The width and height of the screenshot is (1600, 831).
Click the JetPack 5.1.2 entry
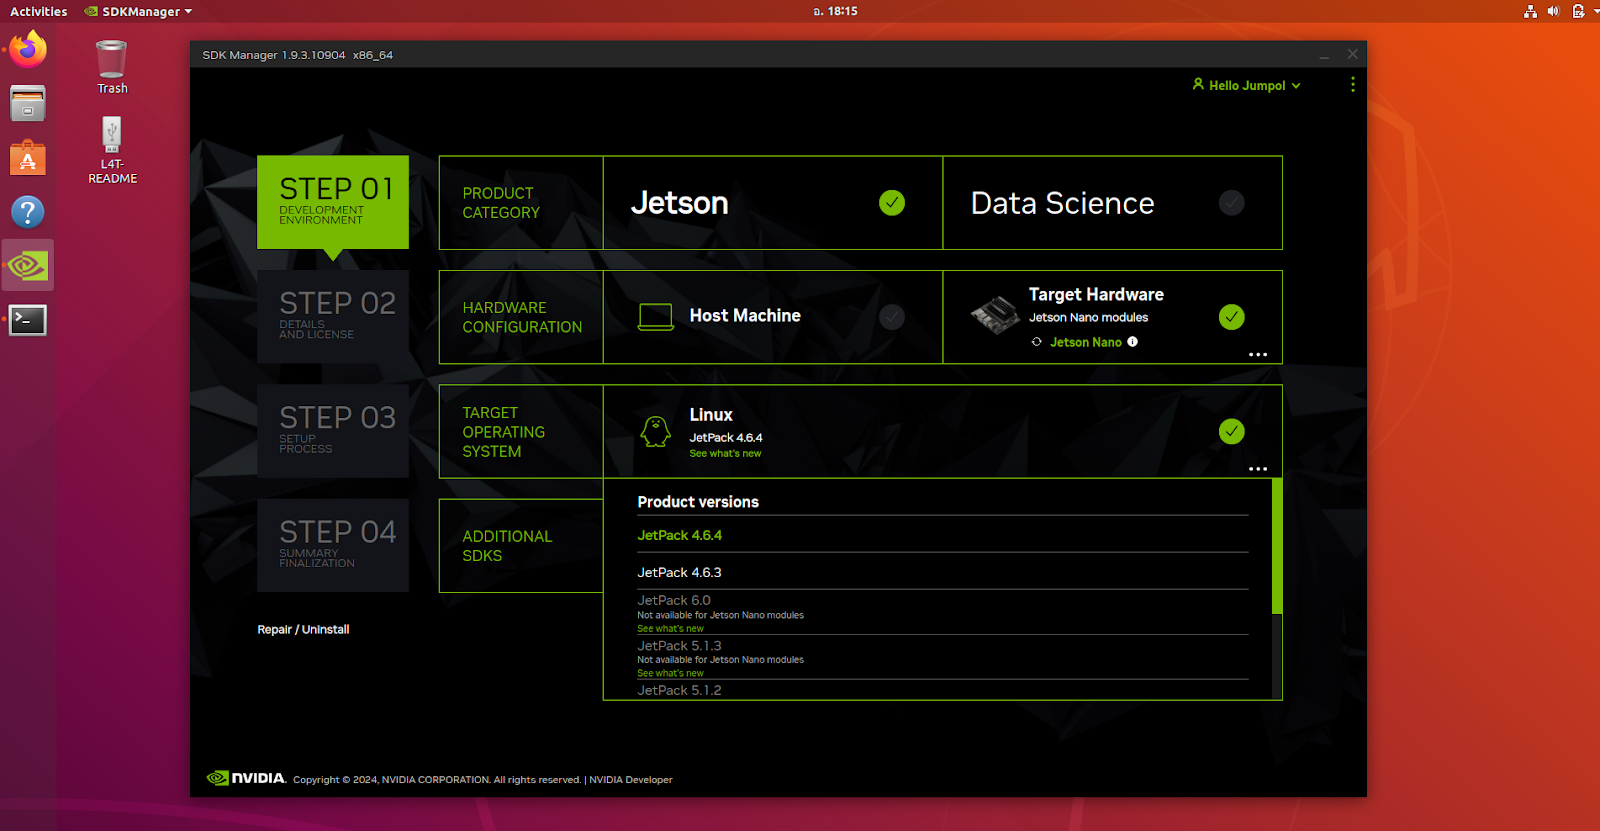[679, 690]
